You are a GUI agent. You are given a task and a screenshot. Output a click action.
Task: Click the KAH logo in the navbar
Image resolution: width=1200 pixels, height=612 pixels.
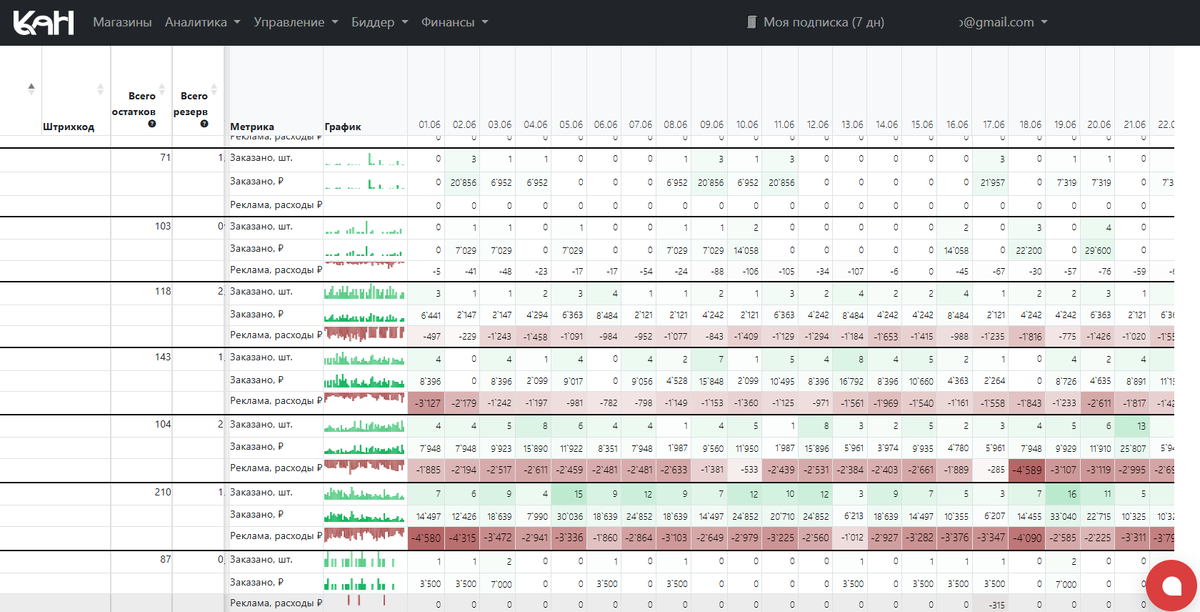pyautogui.click(x=44, y=22)
